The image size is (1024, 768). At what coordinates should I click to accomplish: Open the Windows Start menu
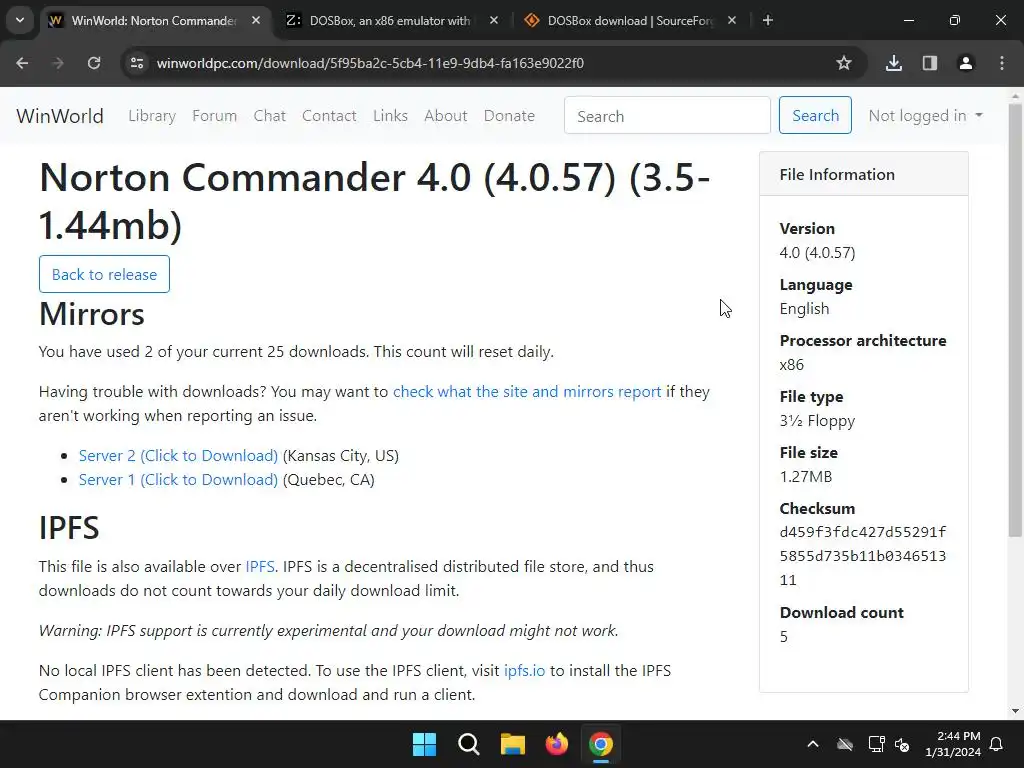click(x=424, y=744)
